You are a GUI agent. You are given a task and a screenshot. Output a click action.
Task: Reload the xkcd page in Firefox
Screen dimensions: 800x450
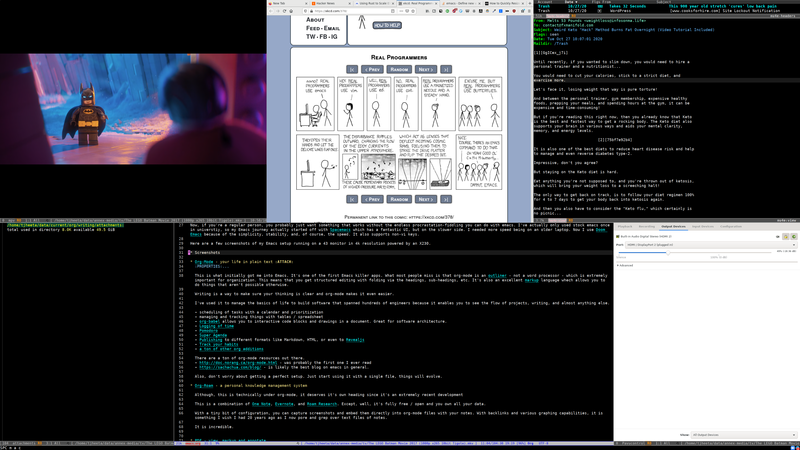(285, 11)
